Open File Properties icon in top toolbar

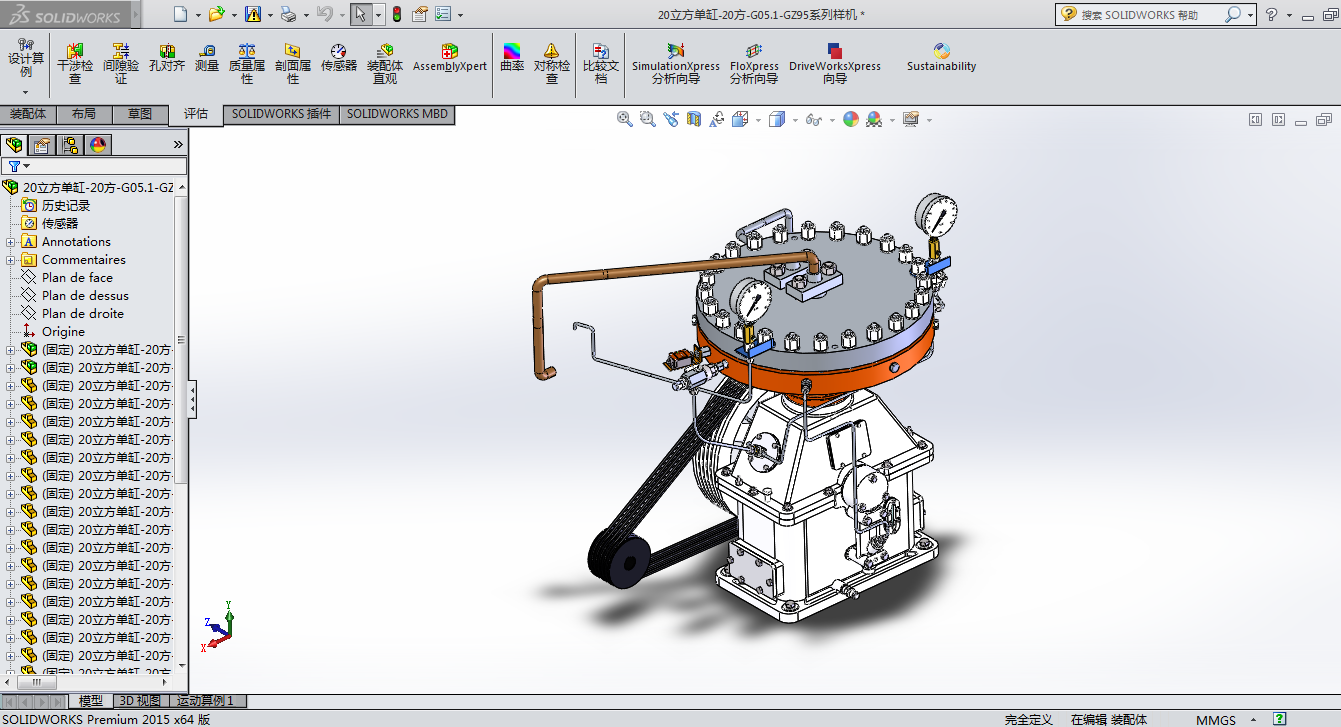point(420,14)
